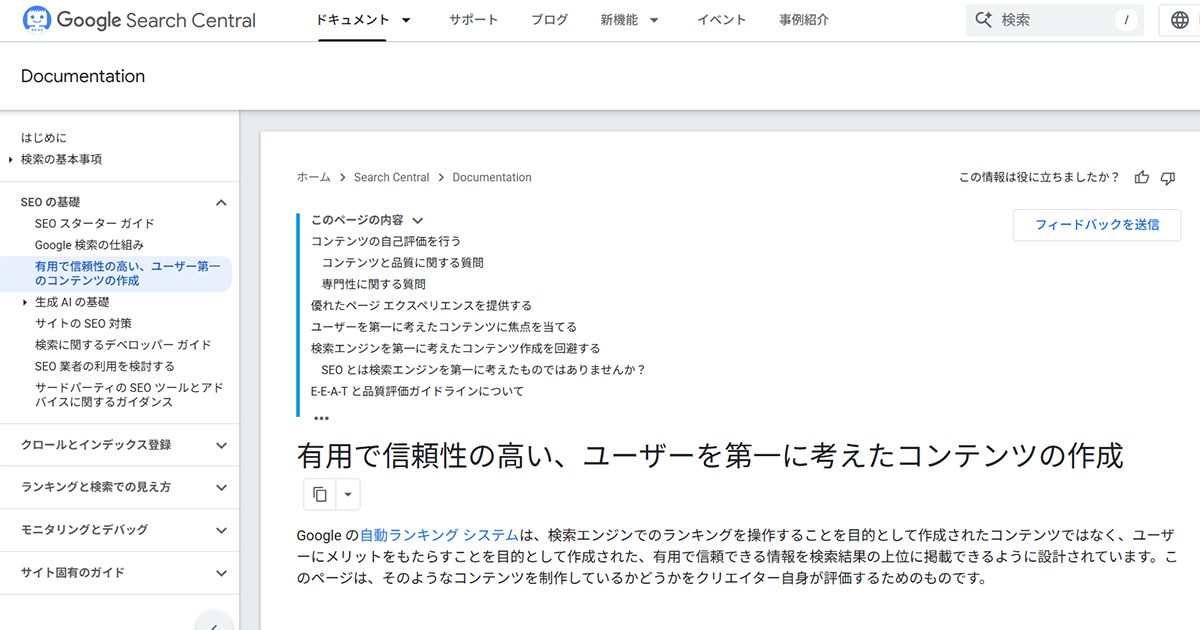
Task: Click Documentation breadcrumb
Action: [492, 177]
